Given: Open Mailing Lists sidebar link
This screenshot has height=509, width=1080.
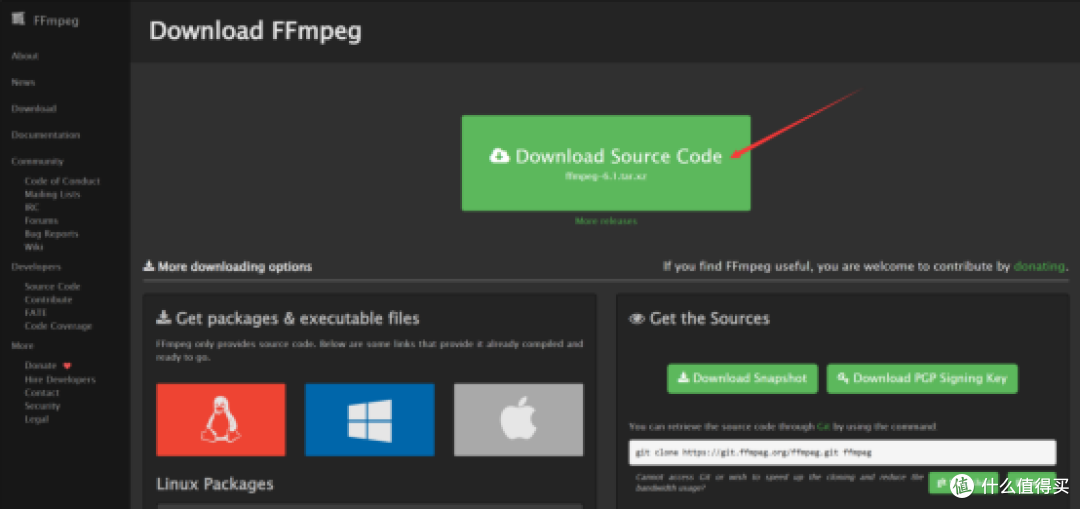Looking at the screenshot, I should [52, 194].
